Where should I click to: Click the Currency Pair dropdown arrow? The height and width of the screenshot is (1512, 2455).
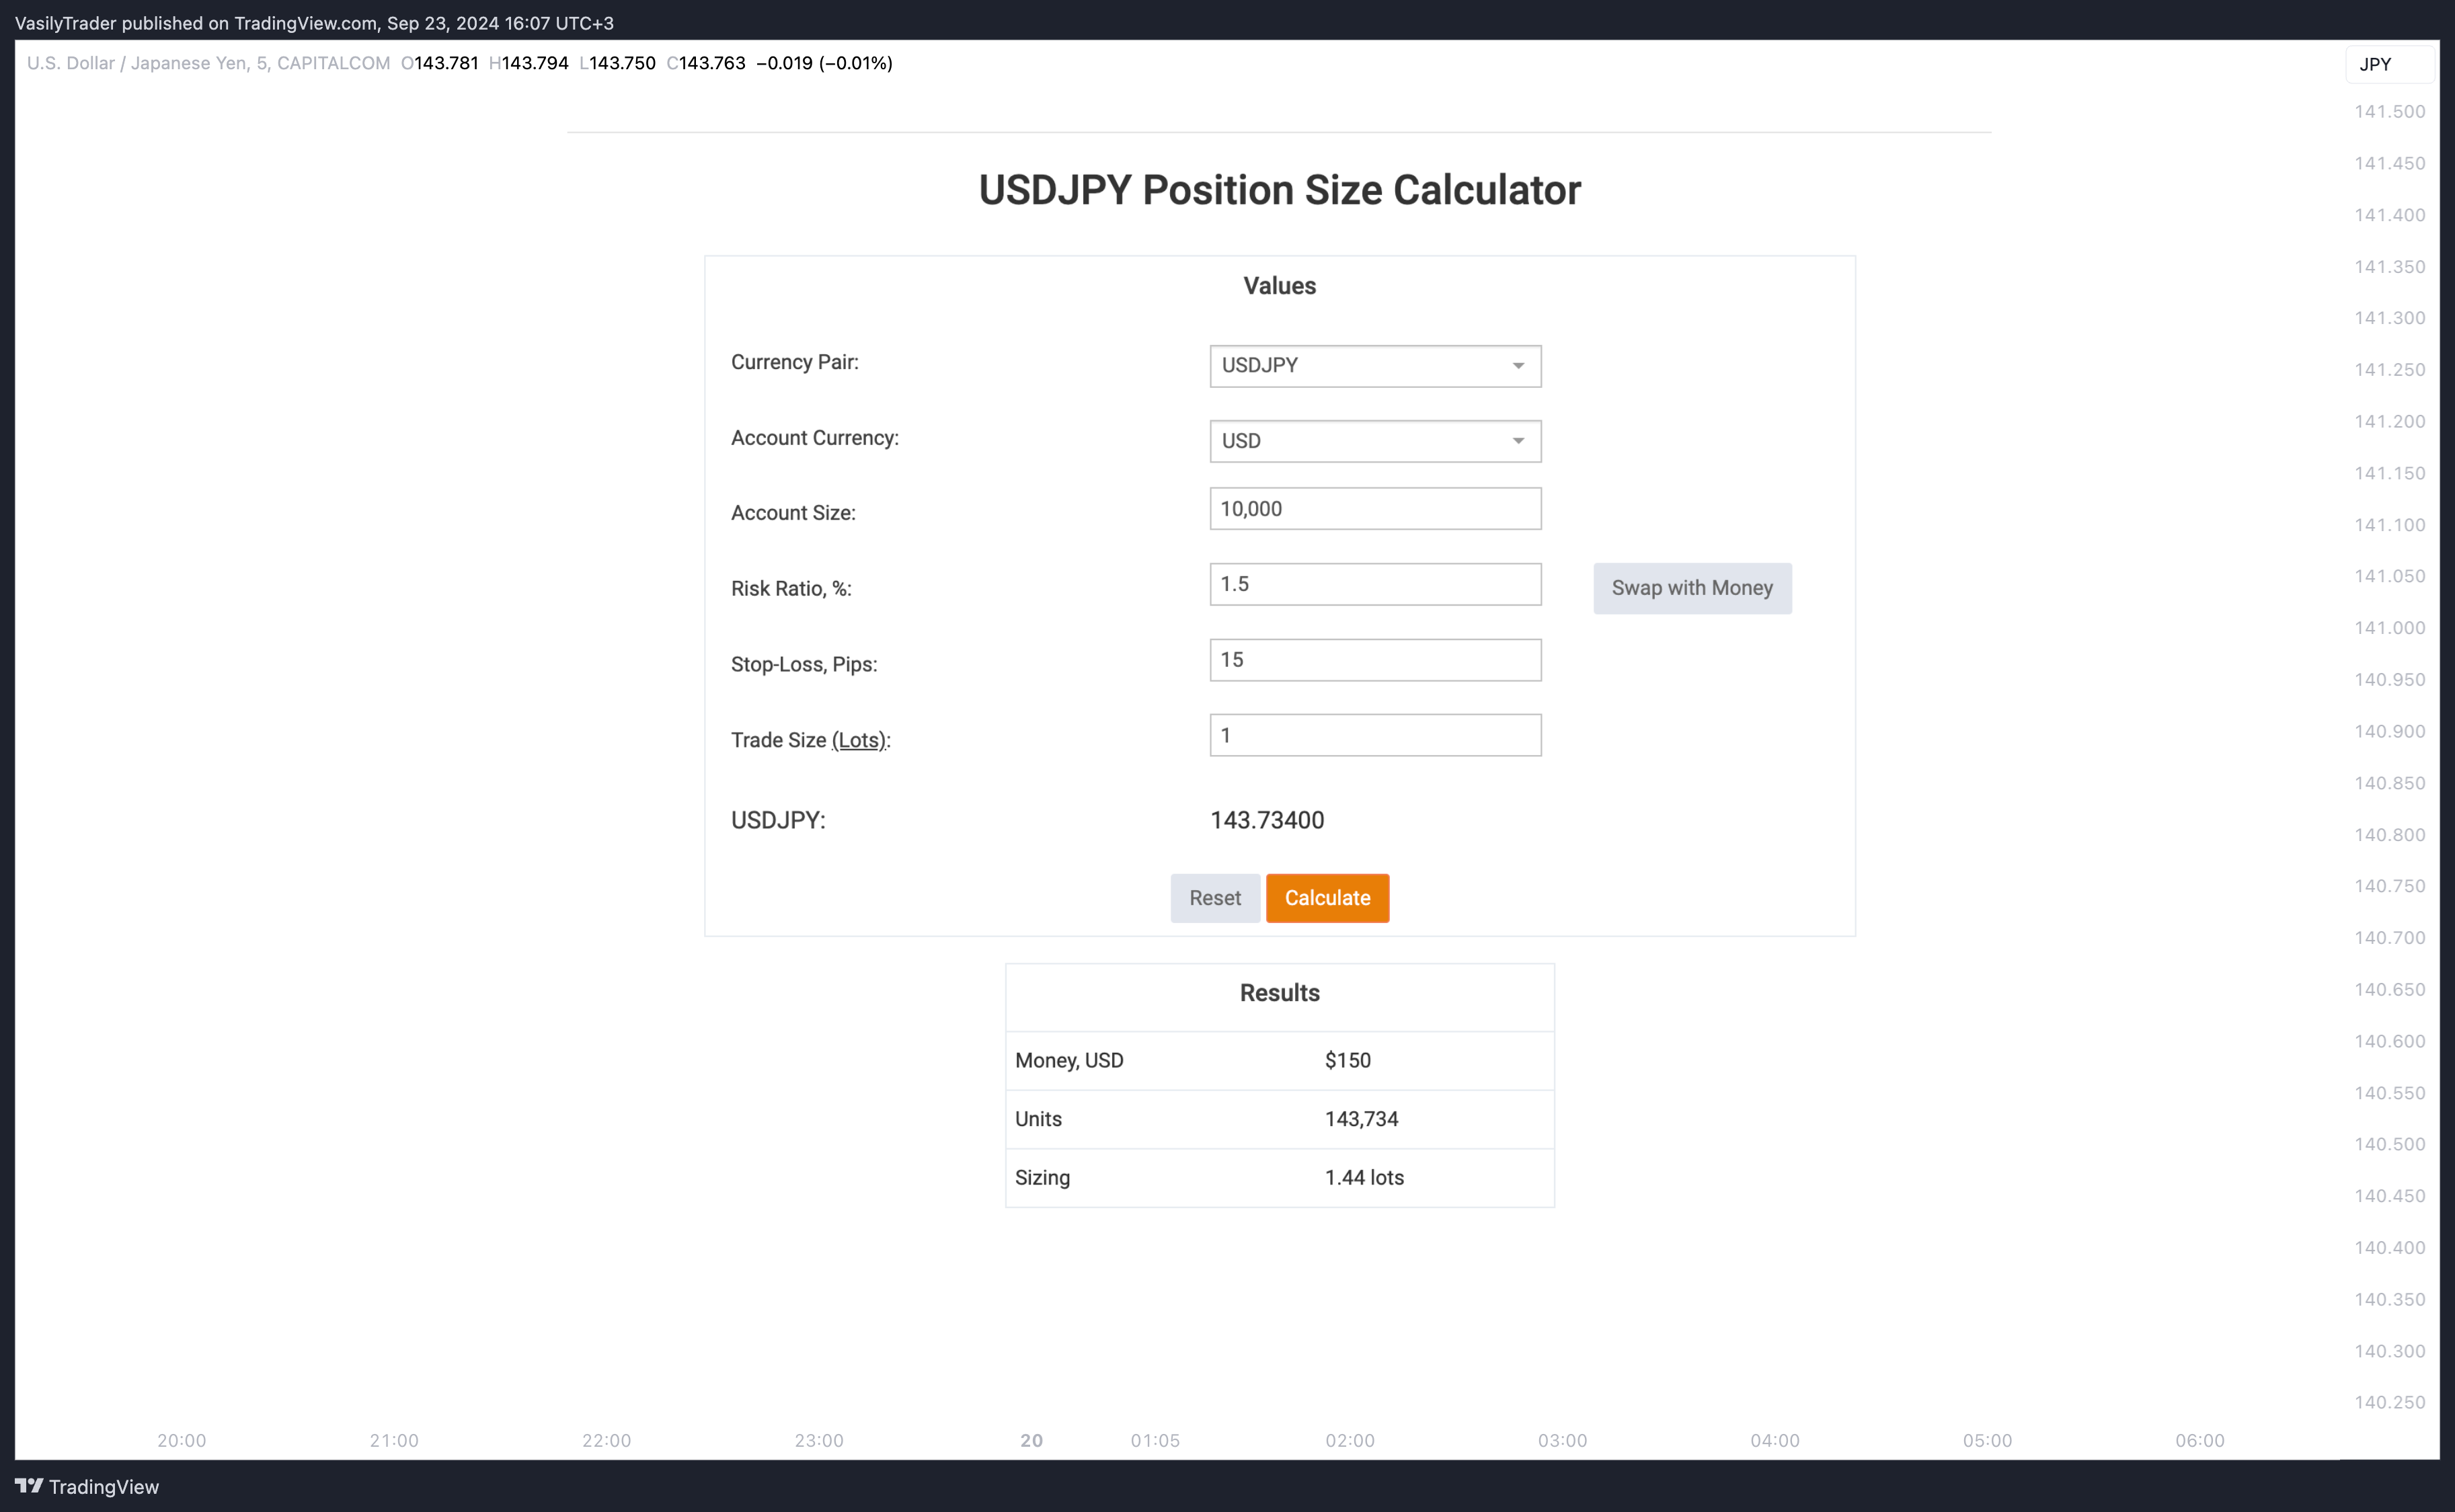point(1518,366)
